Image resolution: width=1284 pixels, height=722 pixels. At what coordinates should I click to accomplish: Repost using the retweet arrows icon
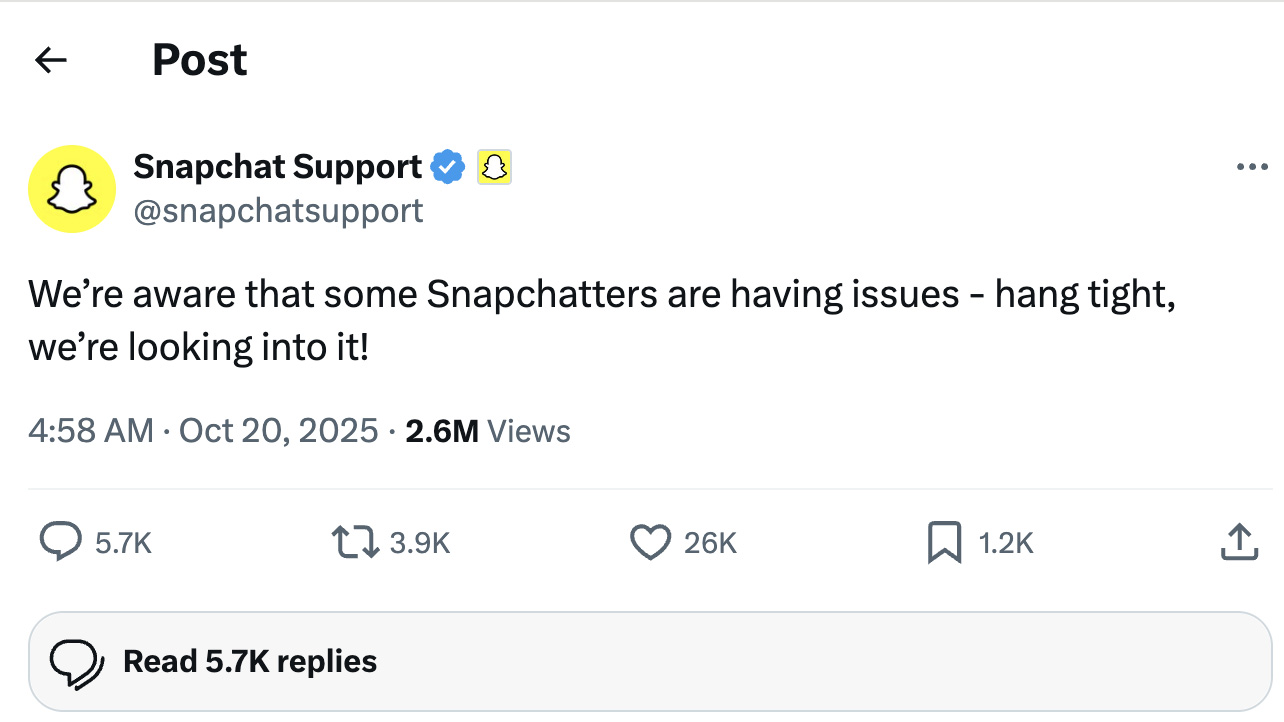pyautogui.click(x=352, y=542)
